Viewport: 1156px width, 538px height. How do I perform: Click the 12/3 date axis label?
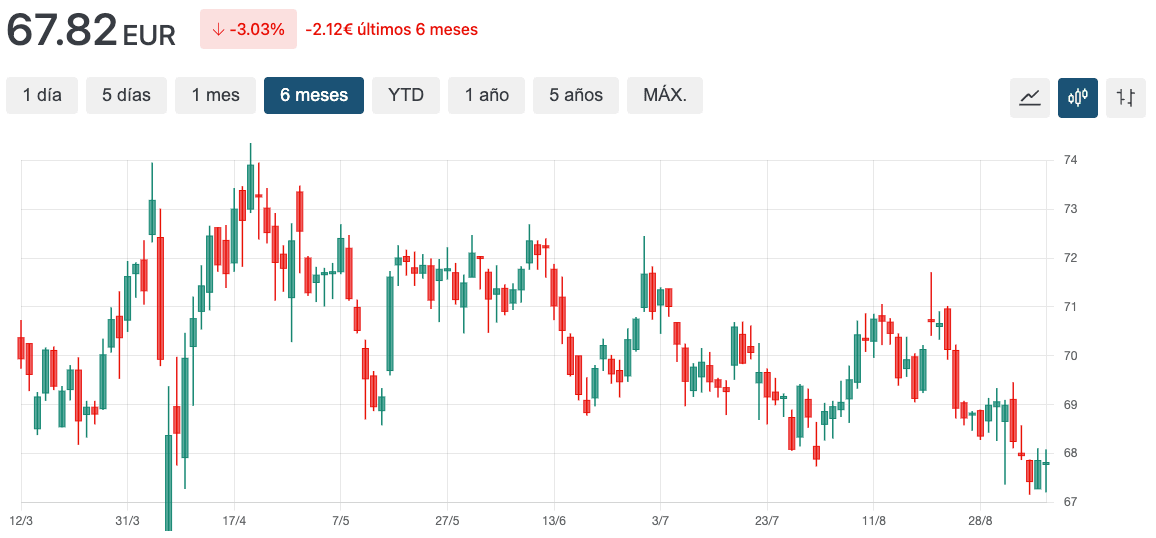tap(21, 521)
